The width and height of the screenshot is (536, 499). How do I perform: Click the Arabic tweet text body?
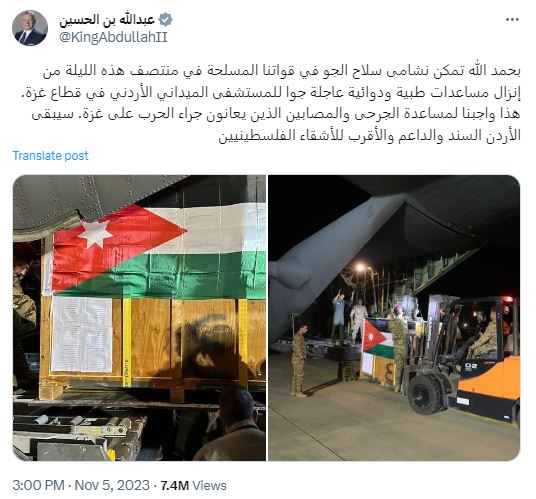click(x=270, y=103)
